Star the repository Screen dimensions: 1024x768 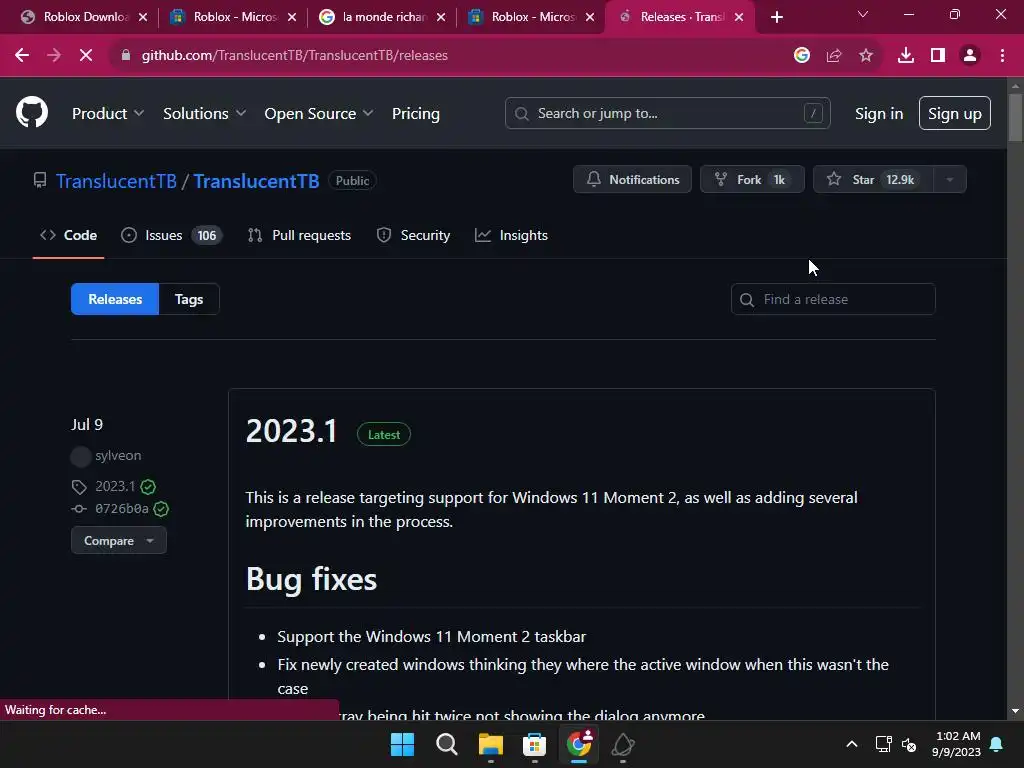[873, 180]
